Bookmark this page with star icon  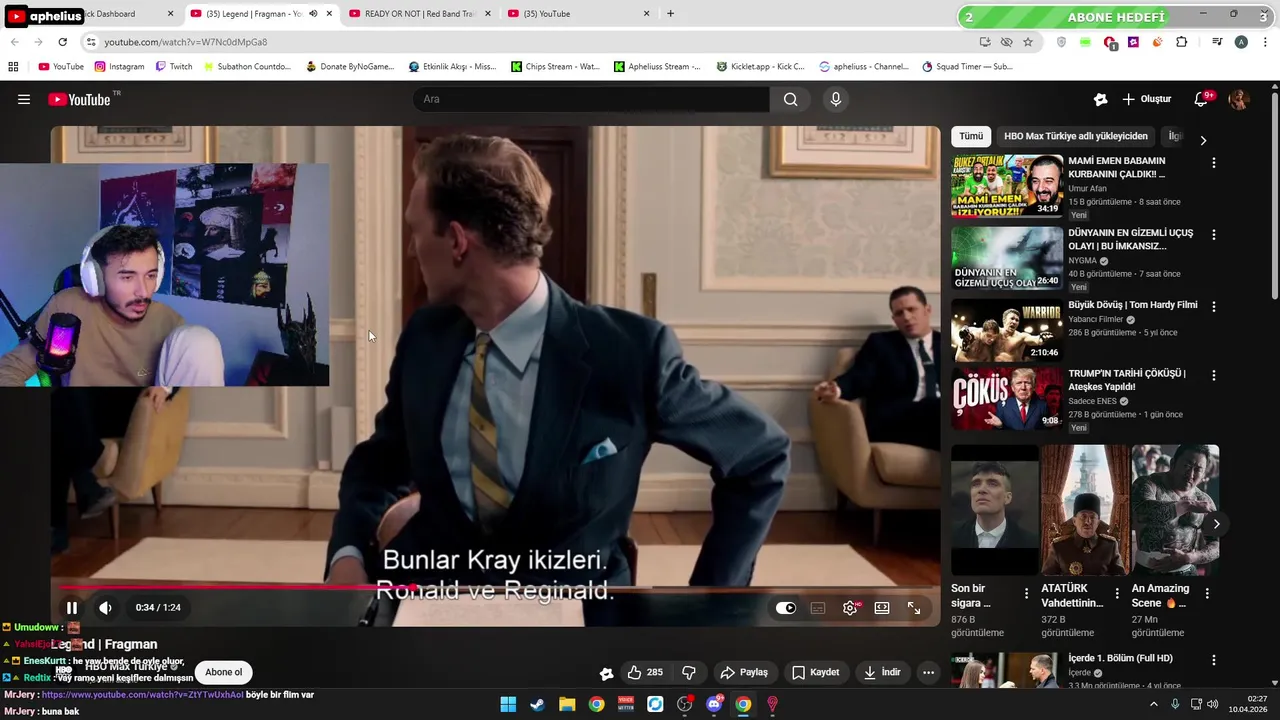[1027, 42]
